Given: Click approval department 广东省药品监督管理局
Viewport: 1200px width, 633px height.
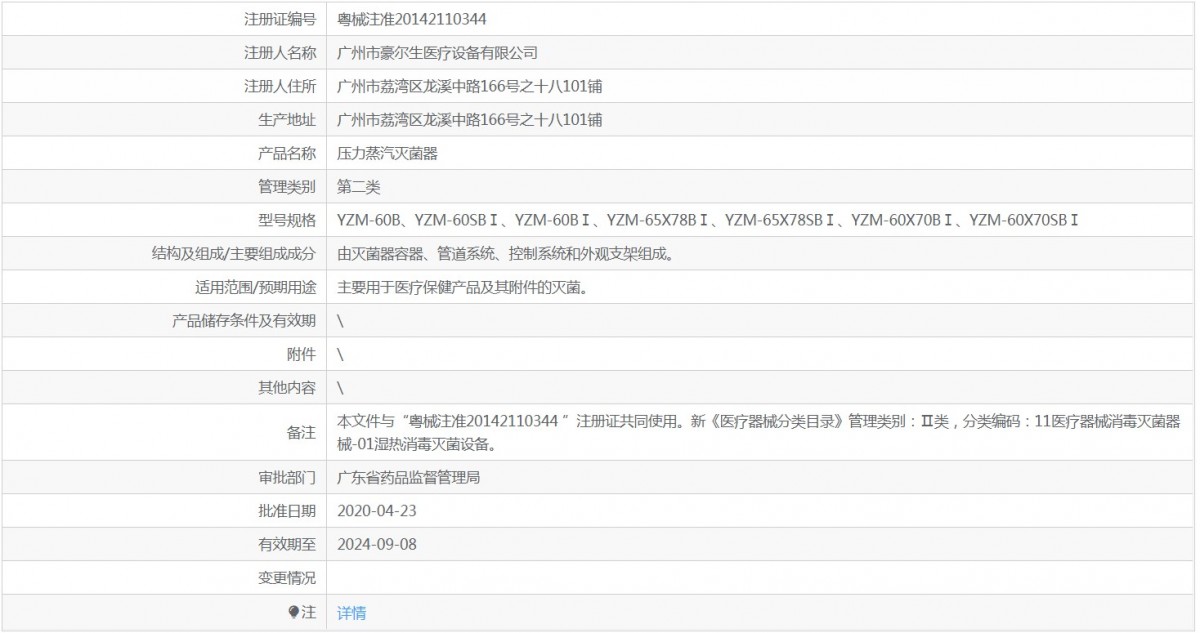Looking at the screenshot, I should [409, 478].
